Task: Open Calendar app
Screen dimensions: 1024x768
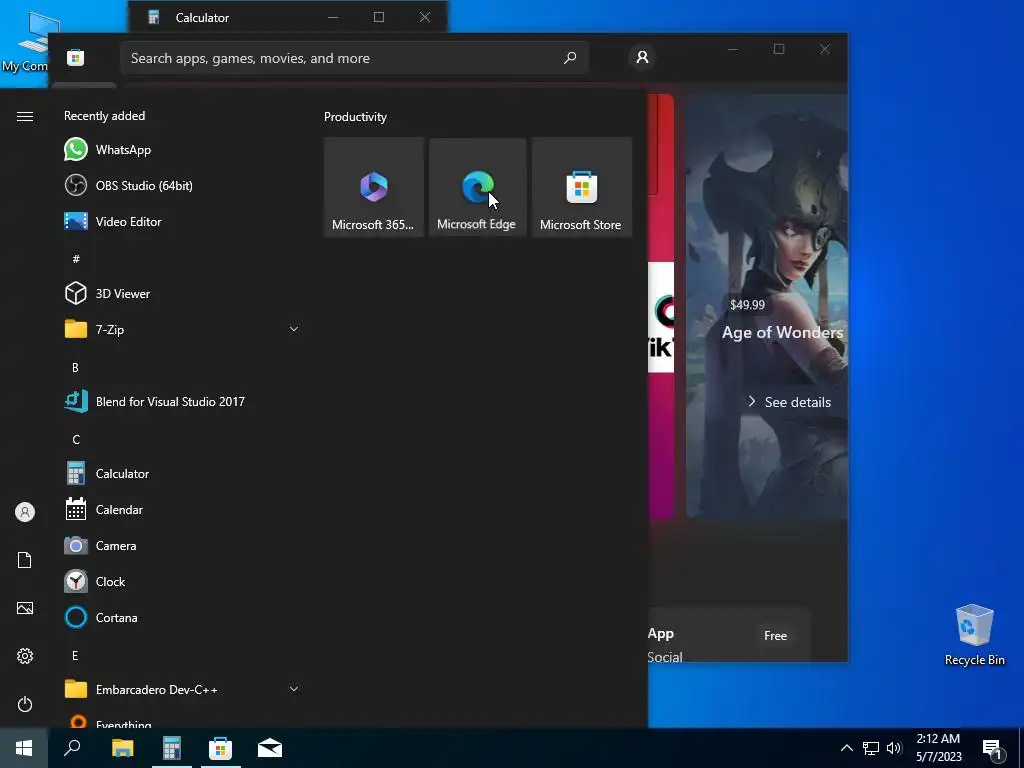Action: coord(183,509)
